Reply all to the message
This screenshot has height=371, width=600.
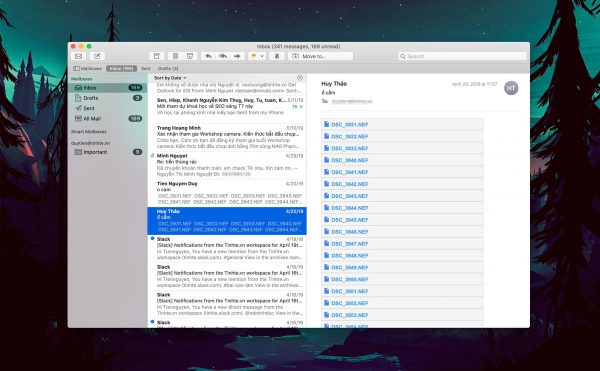coord(223,56)
